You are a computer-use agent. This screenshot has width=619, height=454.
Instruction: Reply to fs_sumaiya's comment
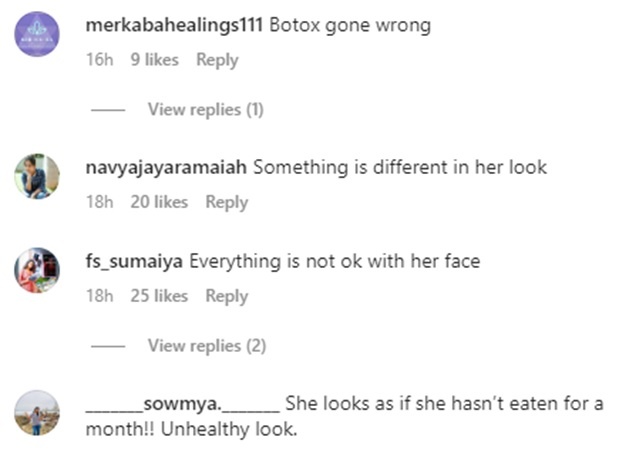click(227, 296)
